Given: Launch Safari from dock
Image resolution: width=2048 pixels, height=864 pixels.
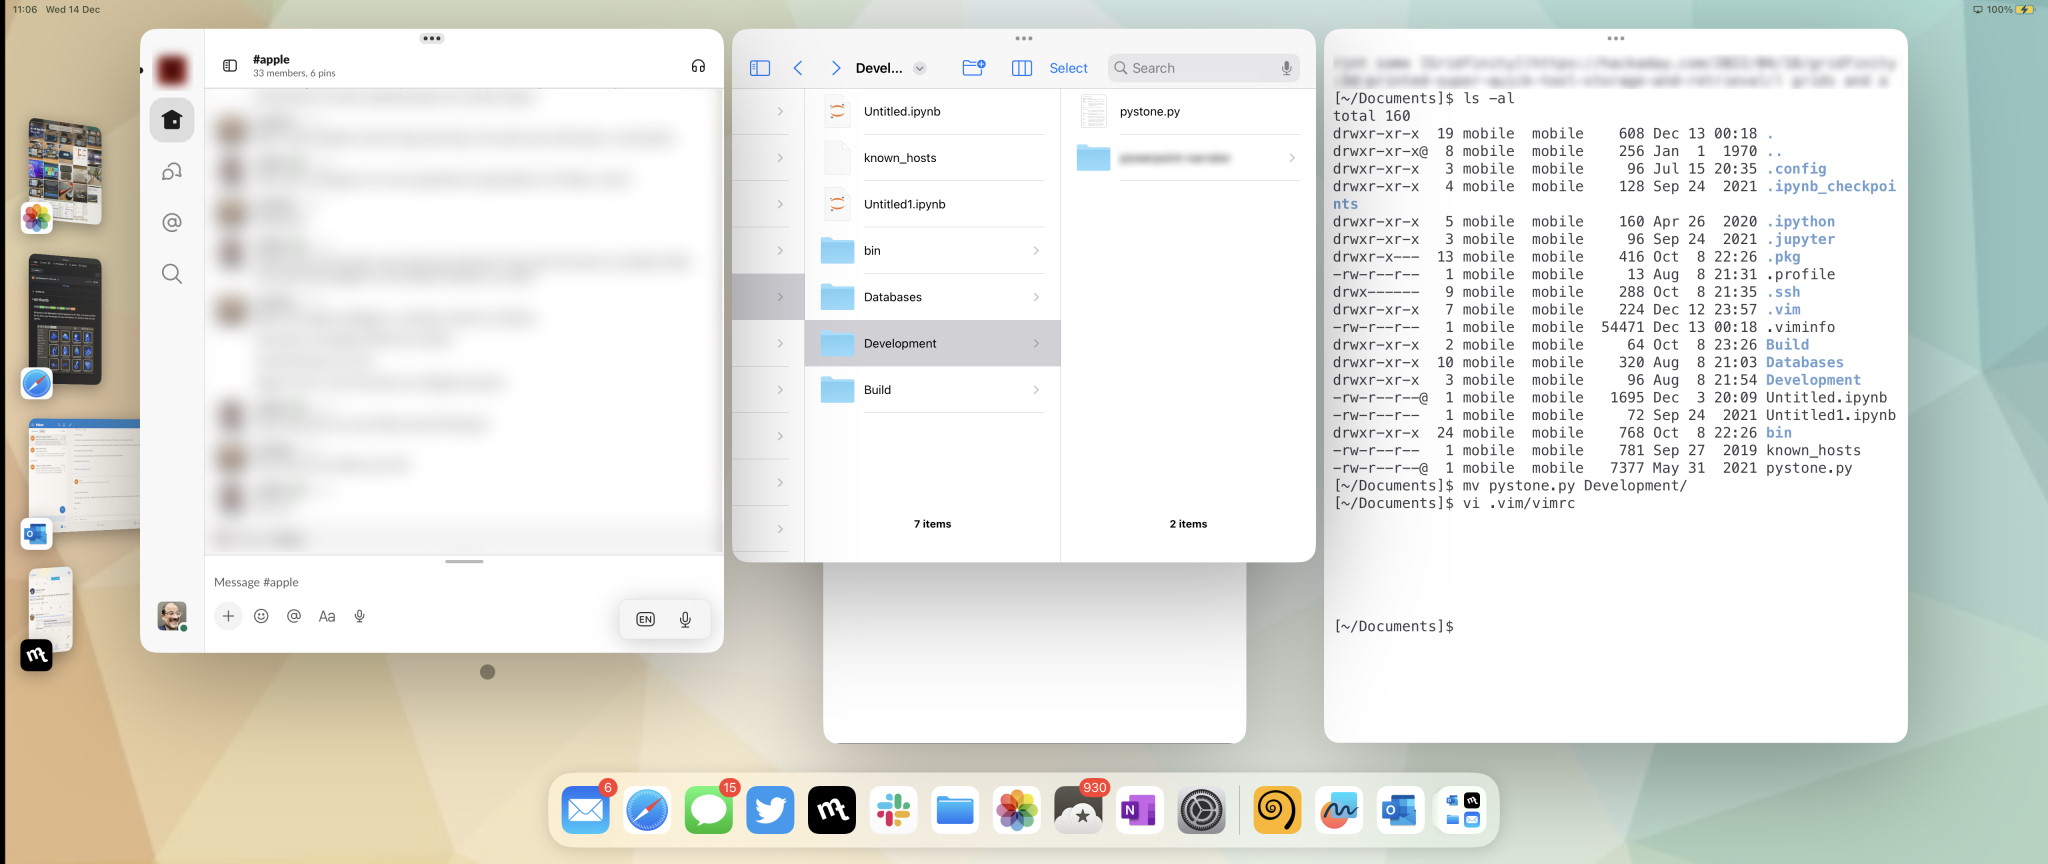Looking at the screenshot, I should pyautogui.click(x=647, y=809).
